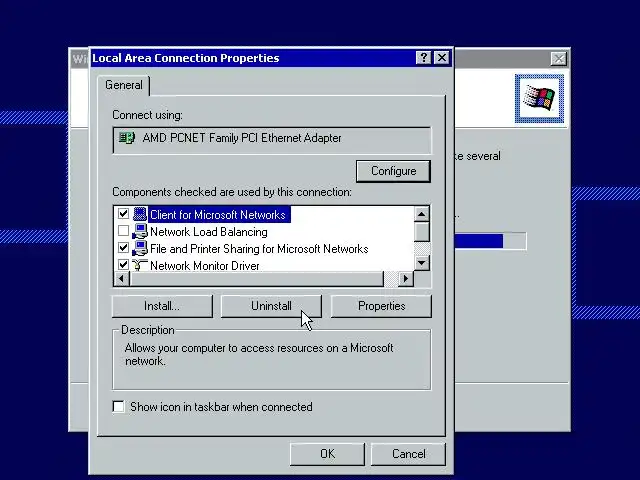This screenshot has width=640, height=480.
Task: Select the General tab
Action: 124,85
